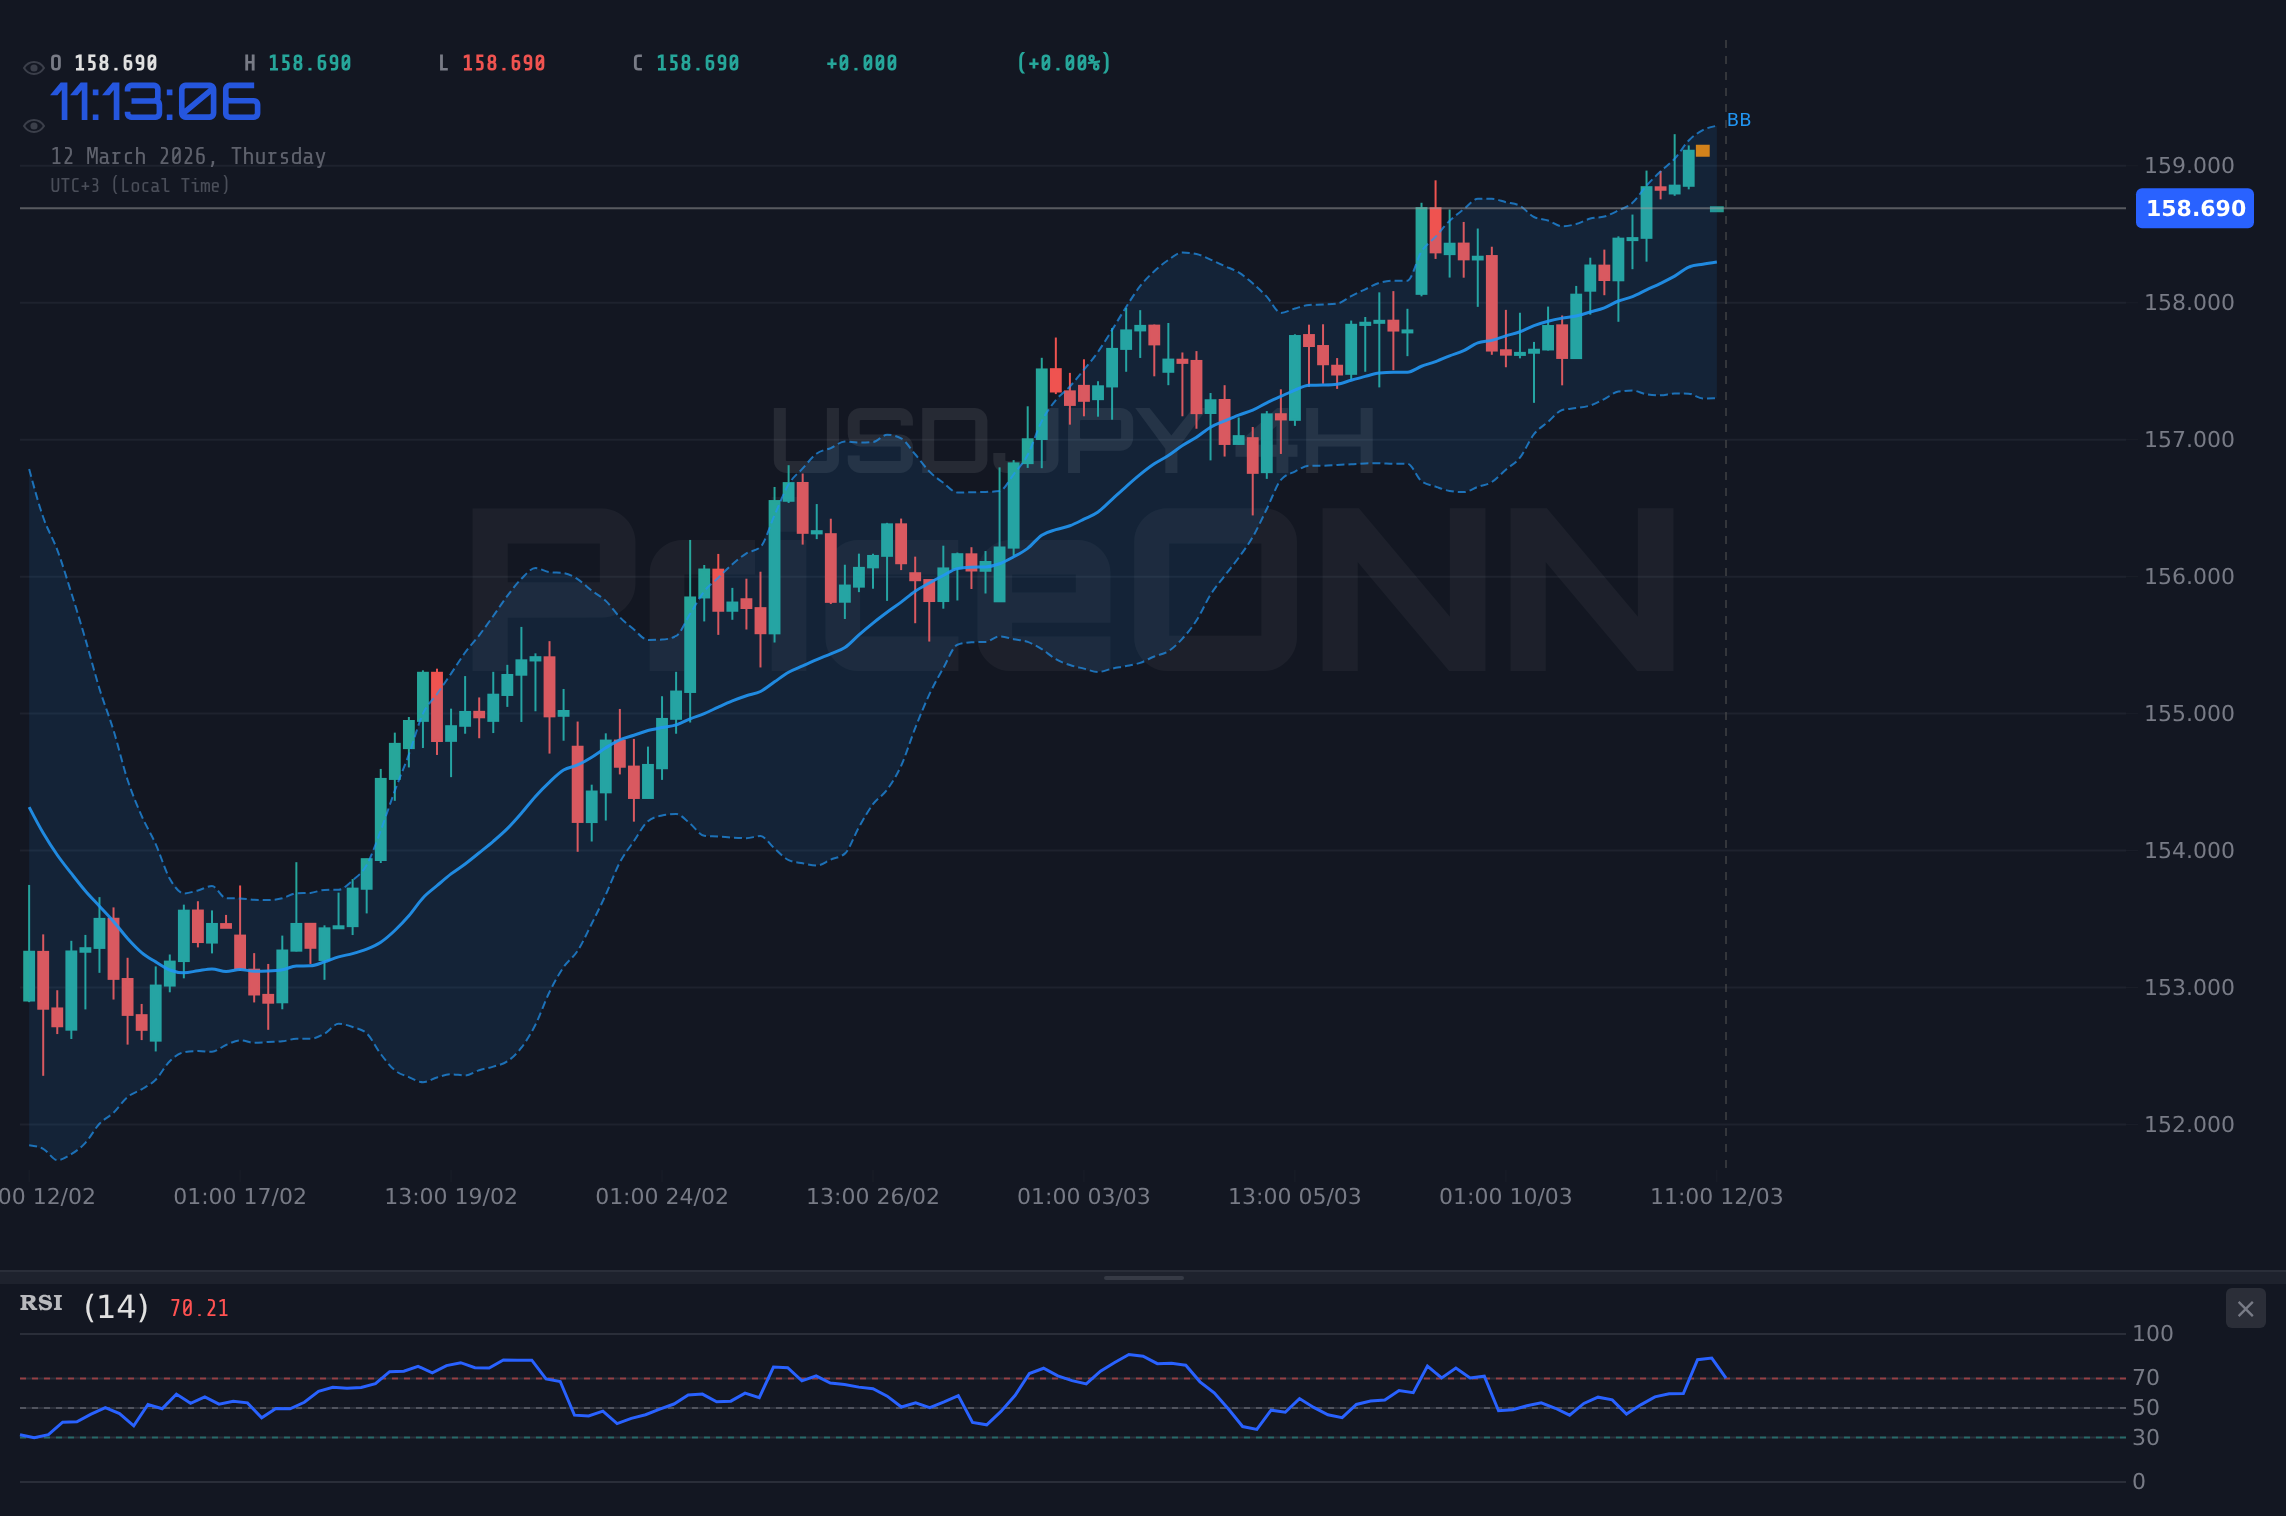
Task: Click the 13:00 05/03 time axis label
Action: tap(1295, 1196)
